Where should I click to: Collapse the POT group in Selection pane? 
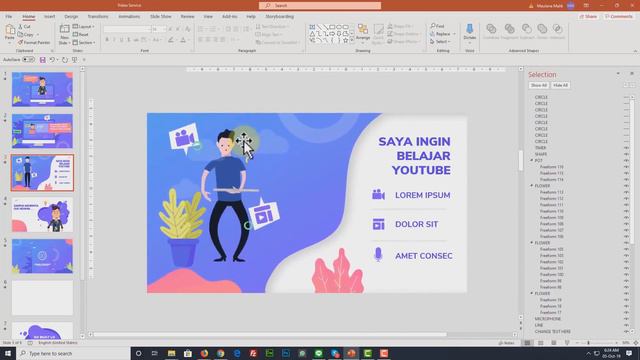(x=532, y=160)
